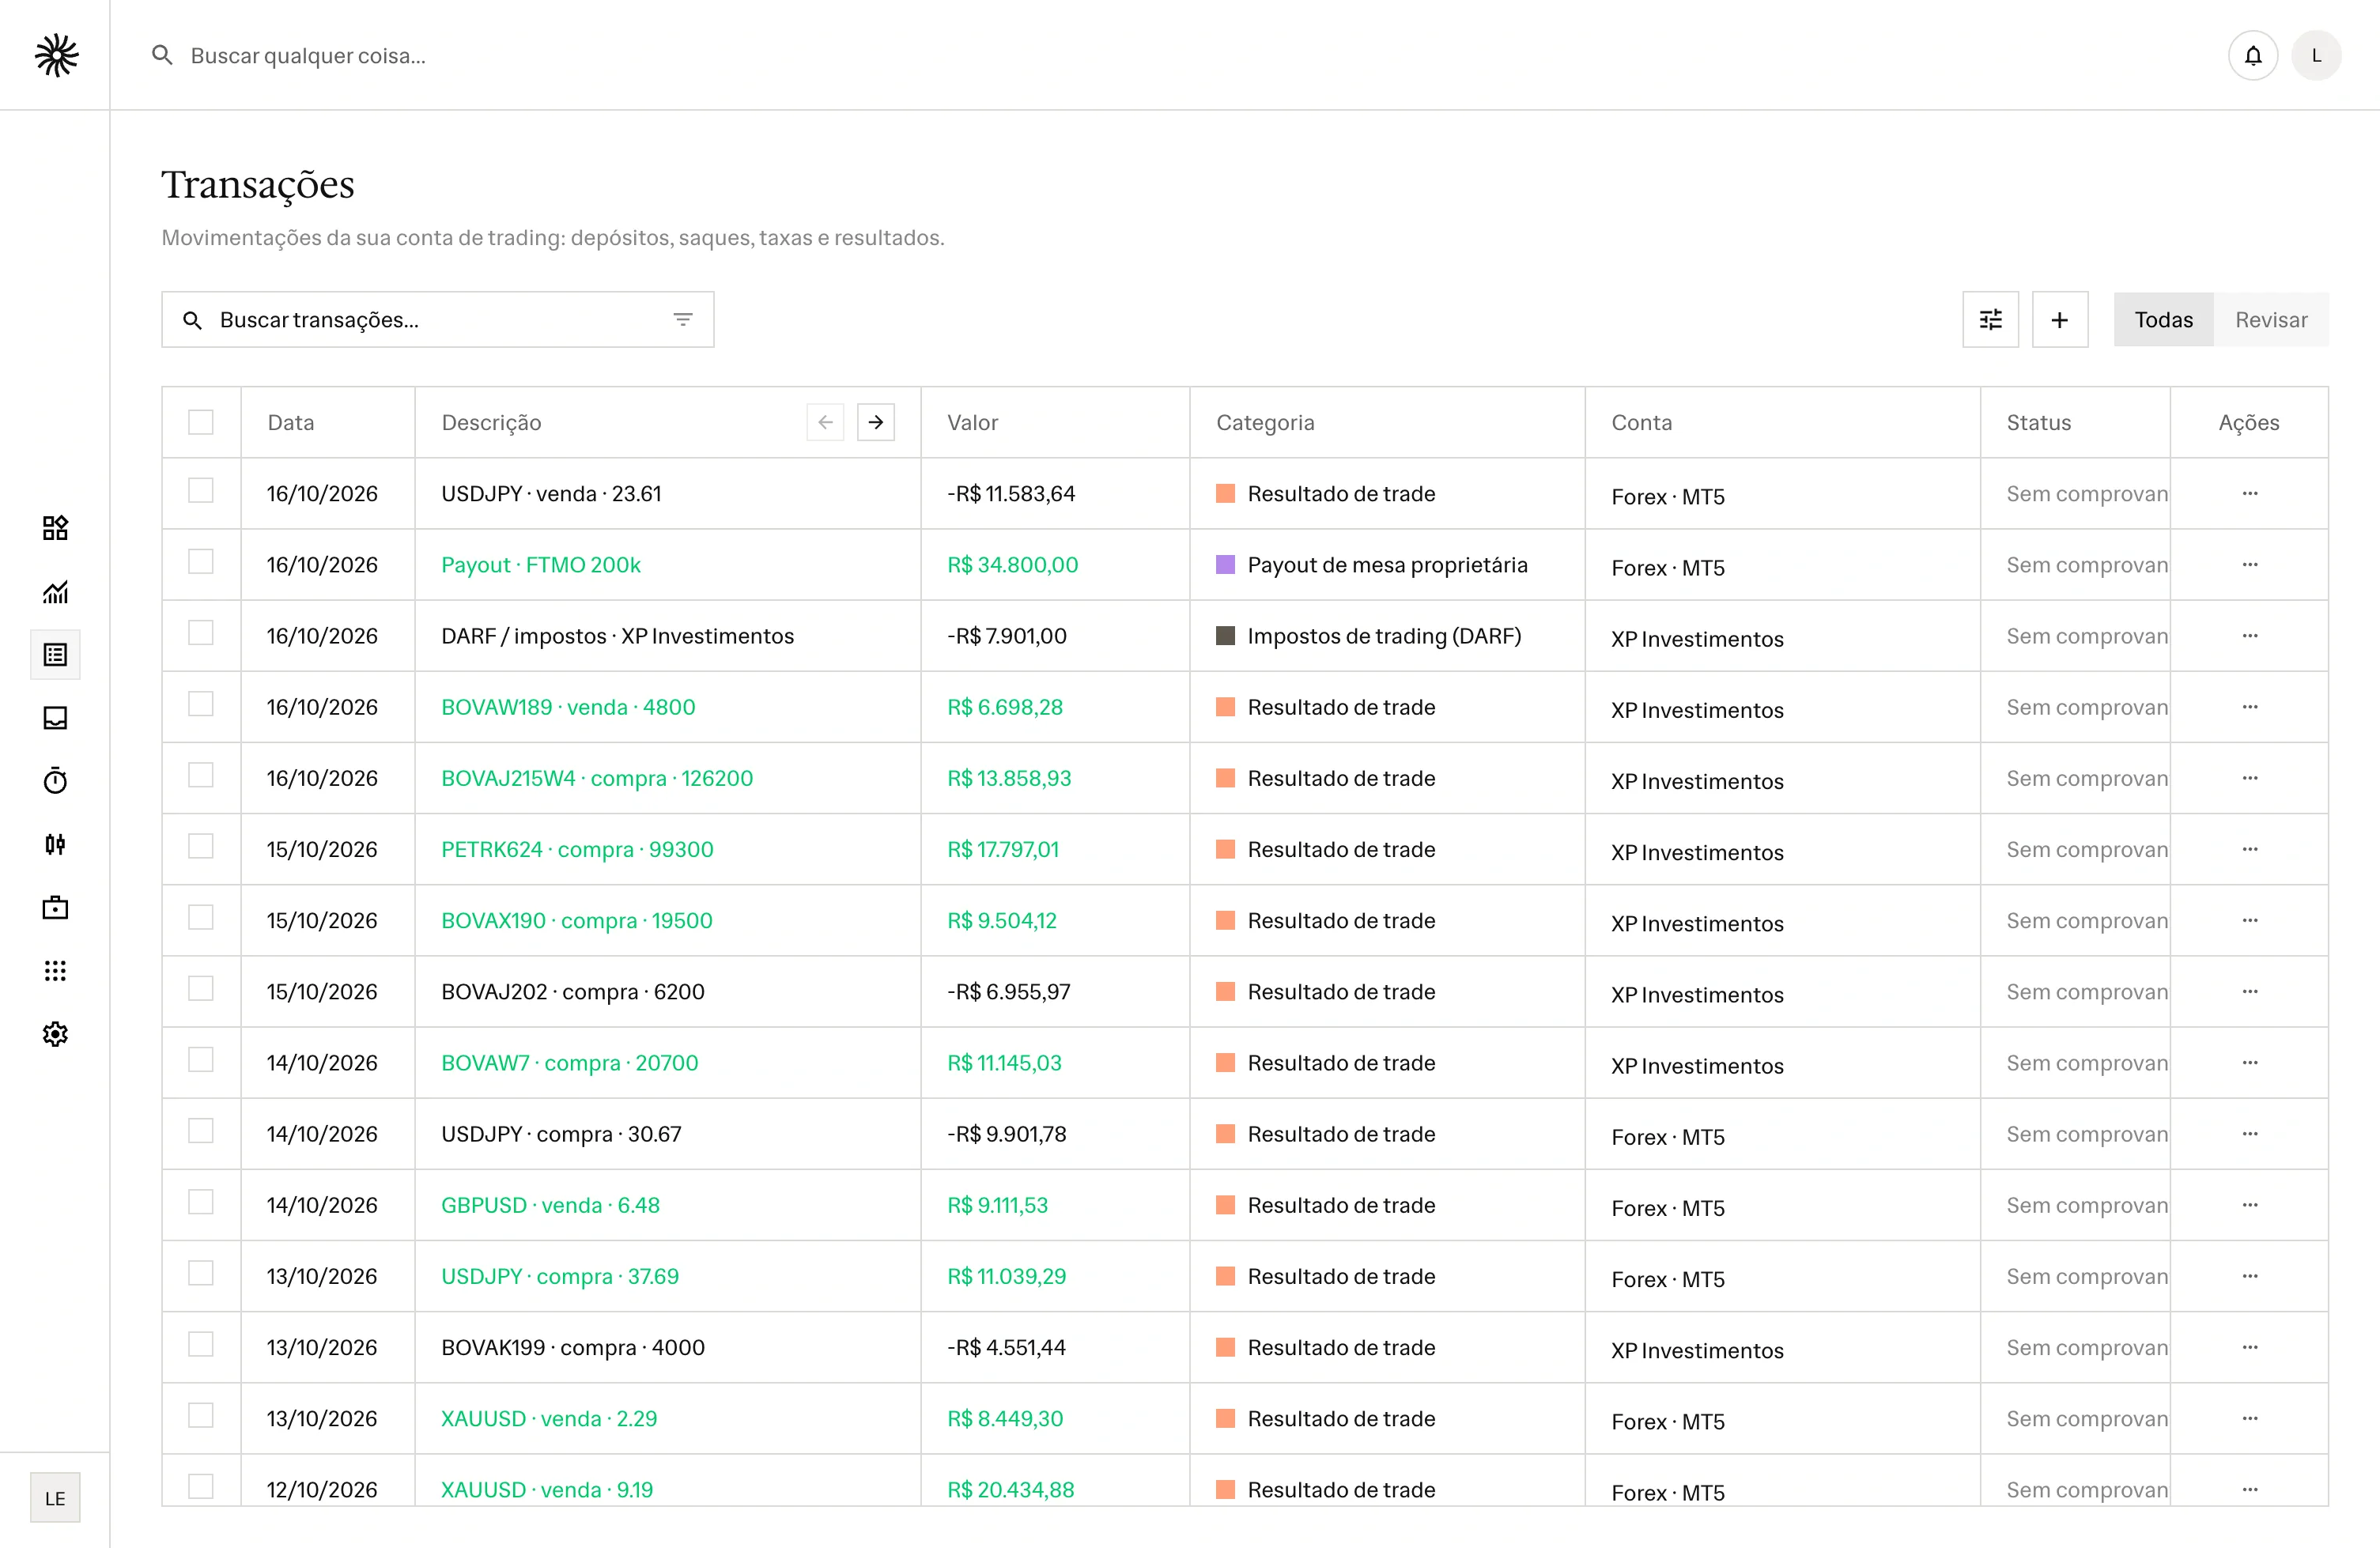Image resolution: width=2380 pixels, height=1548 pixels.
Task: Switch to the Todas tab
Action: pos(2163,320)
